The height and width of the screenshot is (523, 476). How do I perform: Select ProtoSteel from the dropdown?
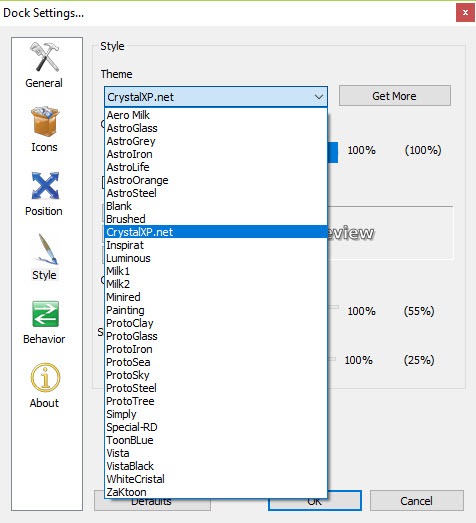(215, 388)
